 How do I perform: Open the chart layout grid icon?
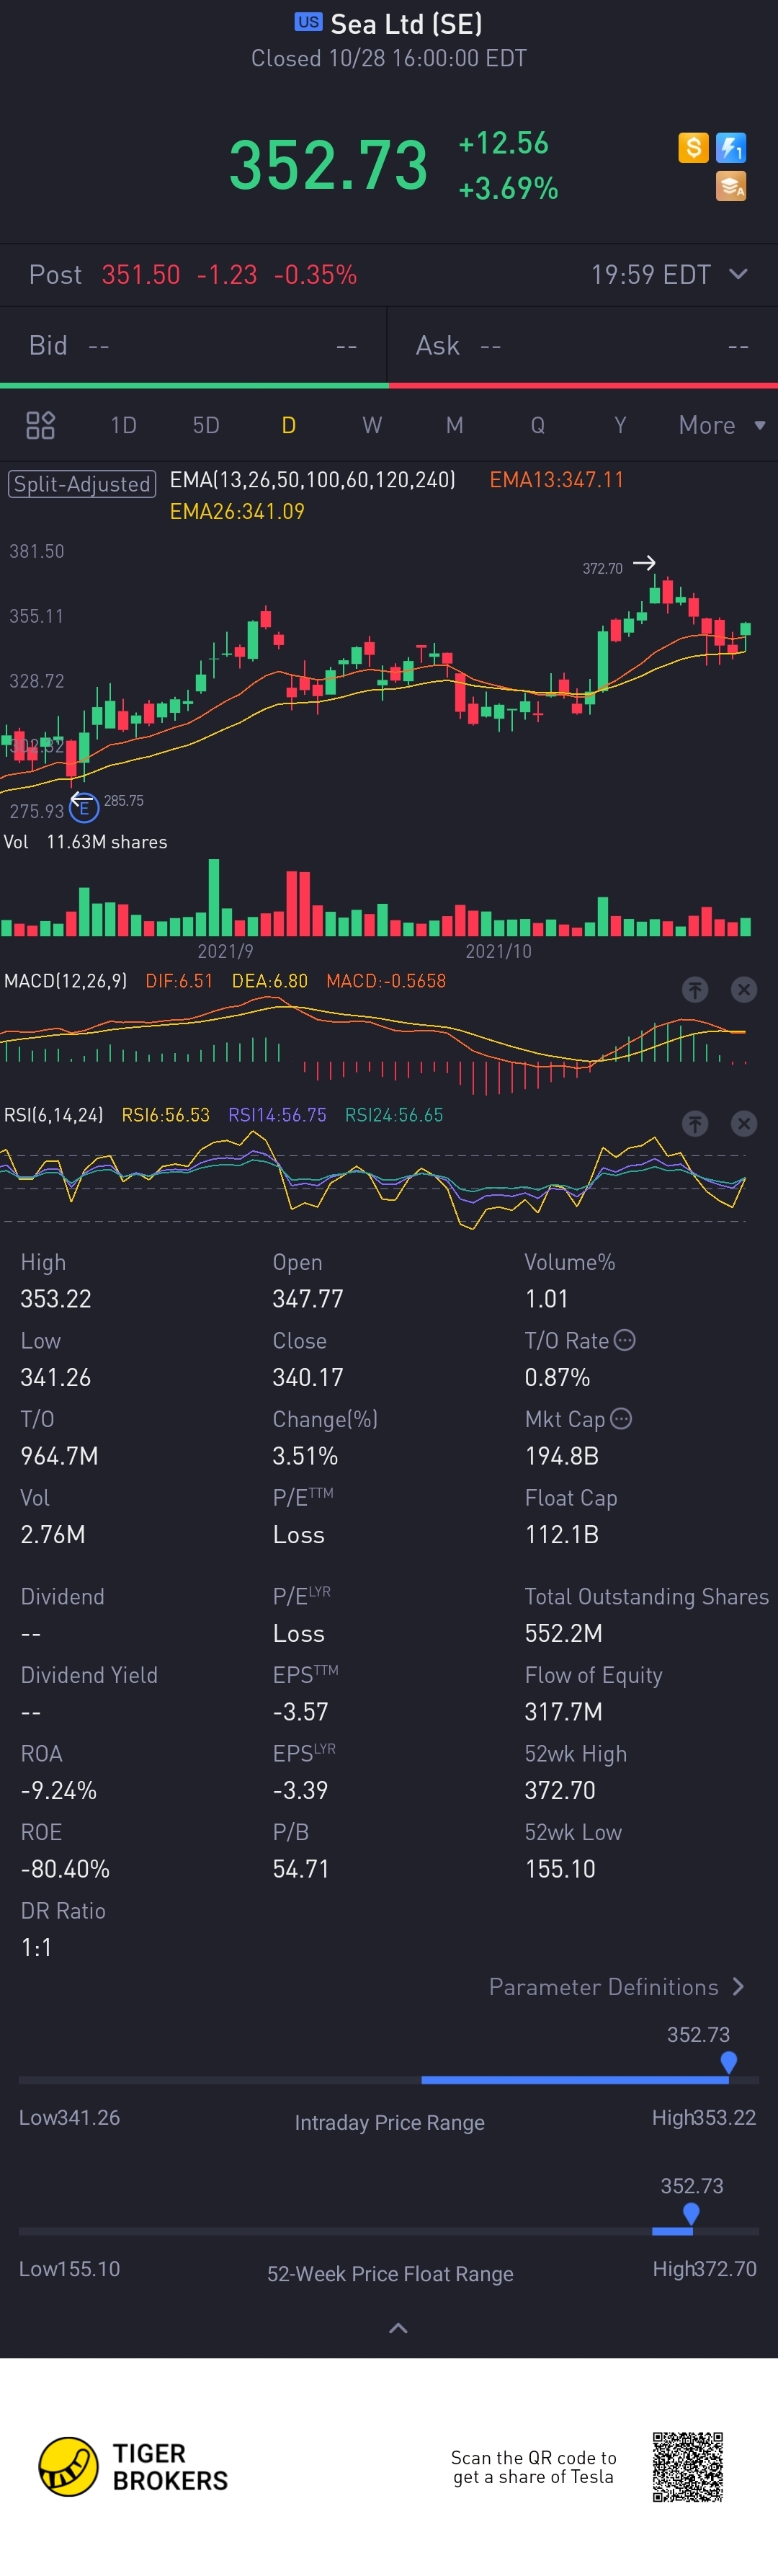pos(40,425)
